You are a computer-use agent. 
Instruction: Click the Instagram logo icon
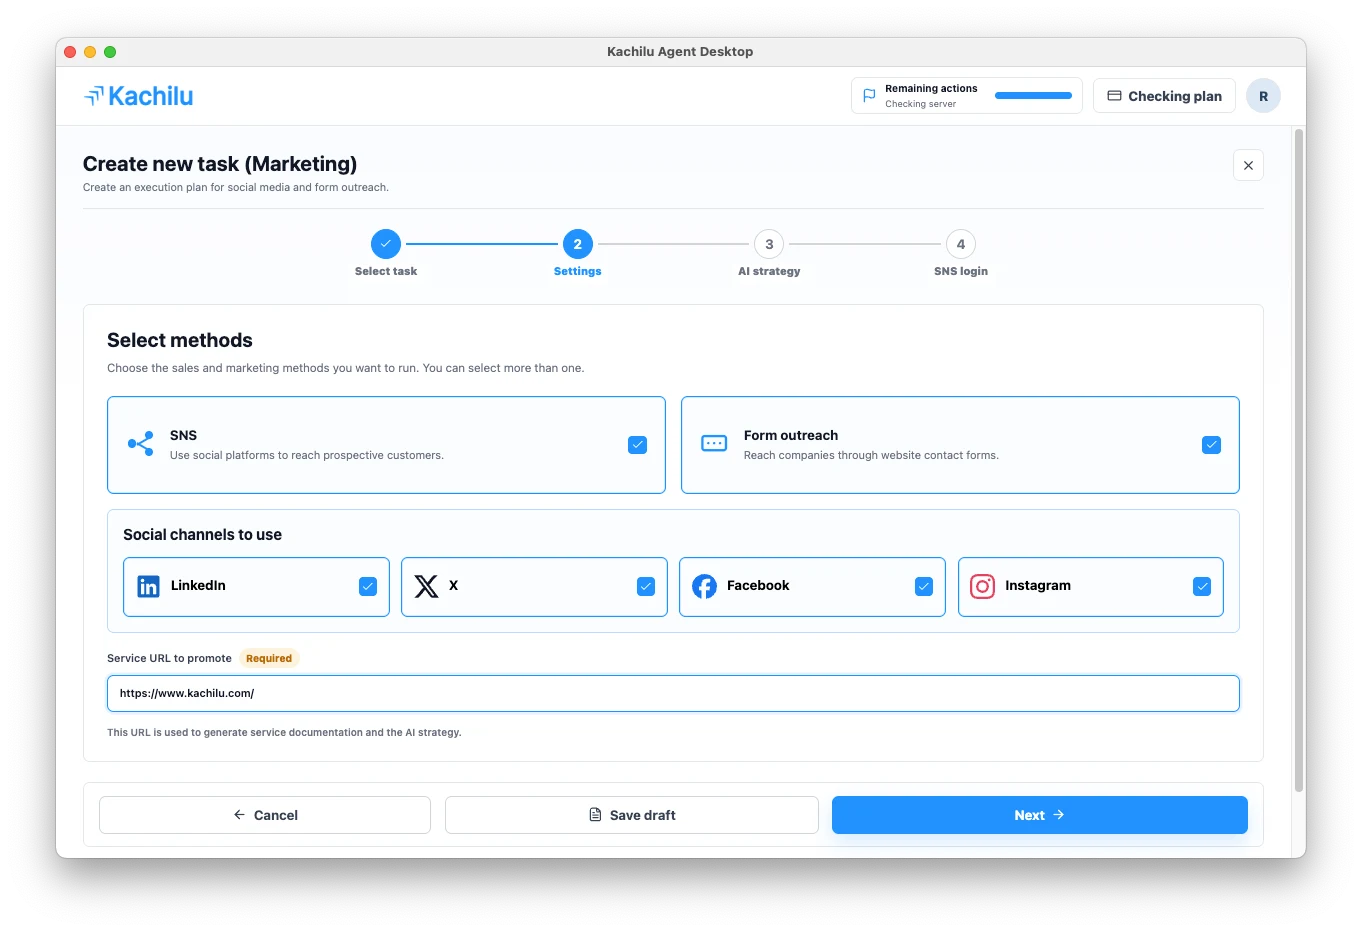(982, 586)
